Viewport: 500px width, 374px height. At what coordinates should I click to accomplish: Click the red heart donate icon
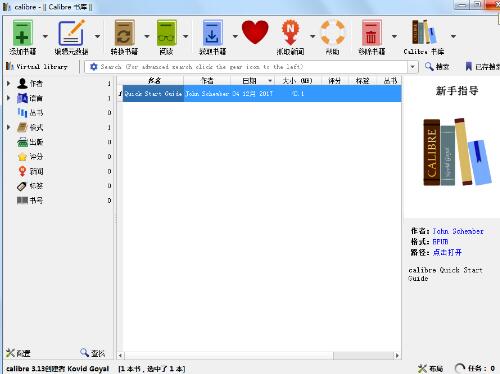coord(255,32)
